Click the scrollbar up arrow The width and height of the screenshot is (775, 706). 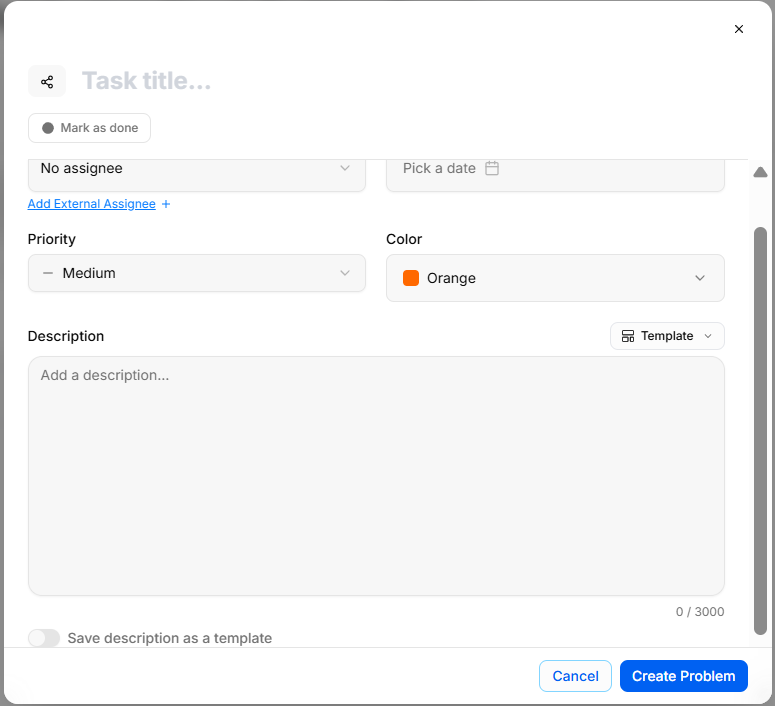point(760,172)
